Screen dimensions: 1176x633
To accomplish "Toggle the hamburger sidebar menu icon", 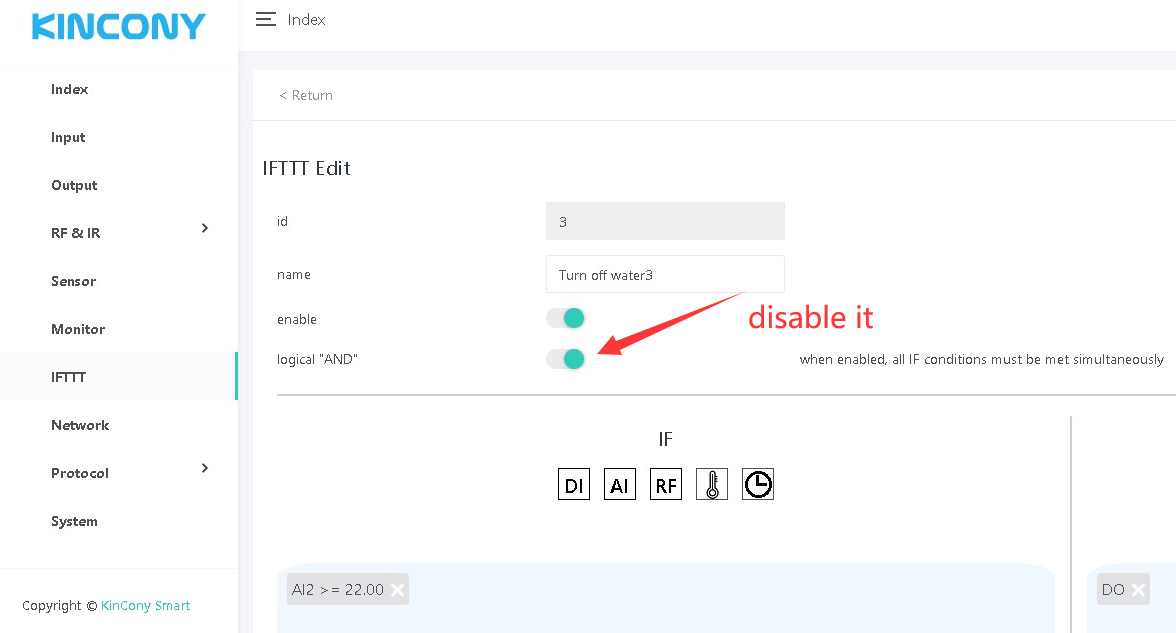I will coord(266,20).
